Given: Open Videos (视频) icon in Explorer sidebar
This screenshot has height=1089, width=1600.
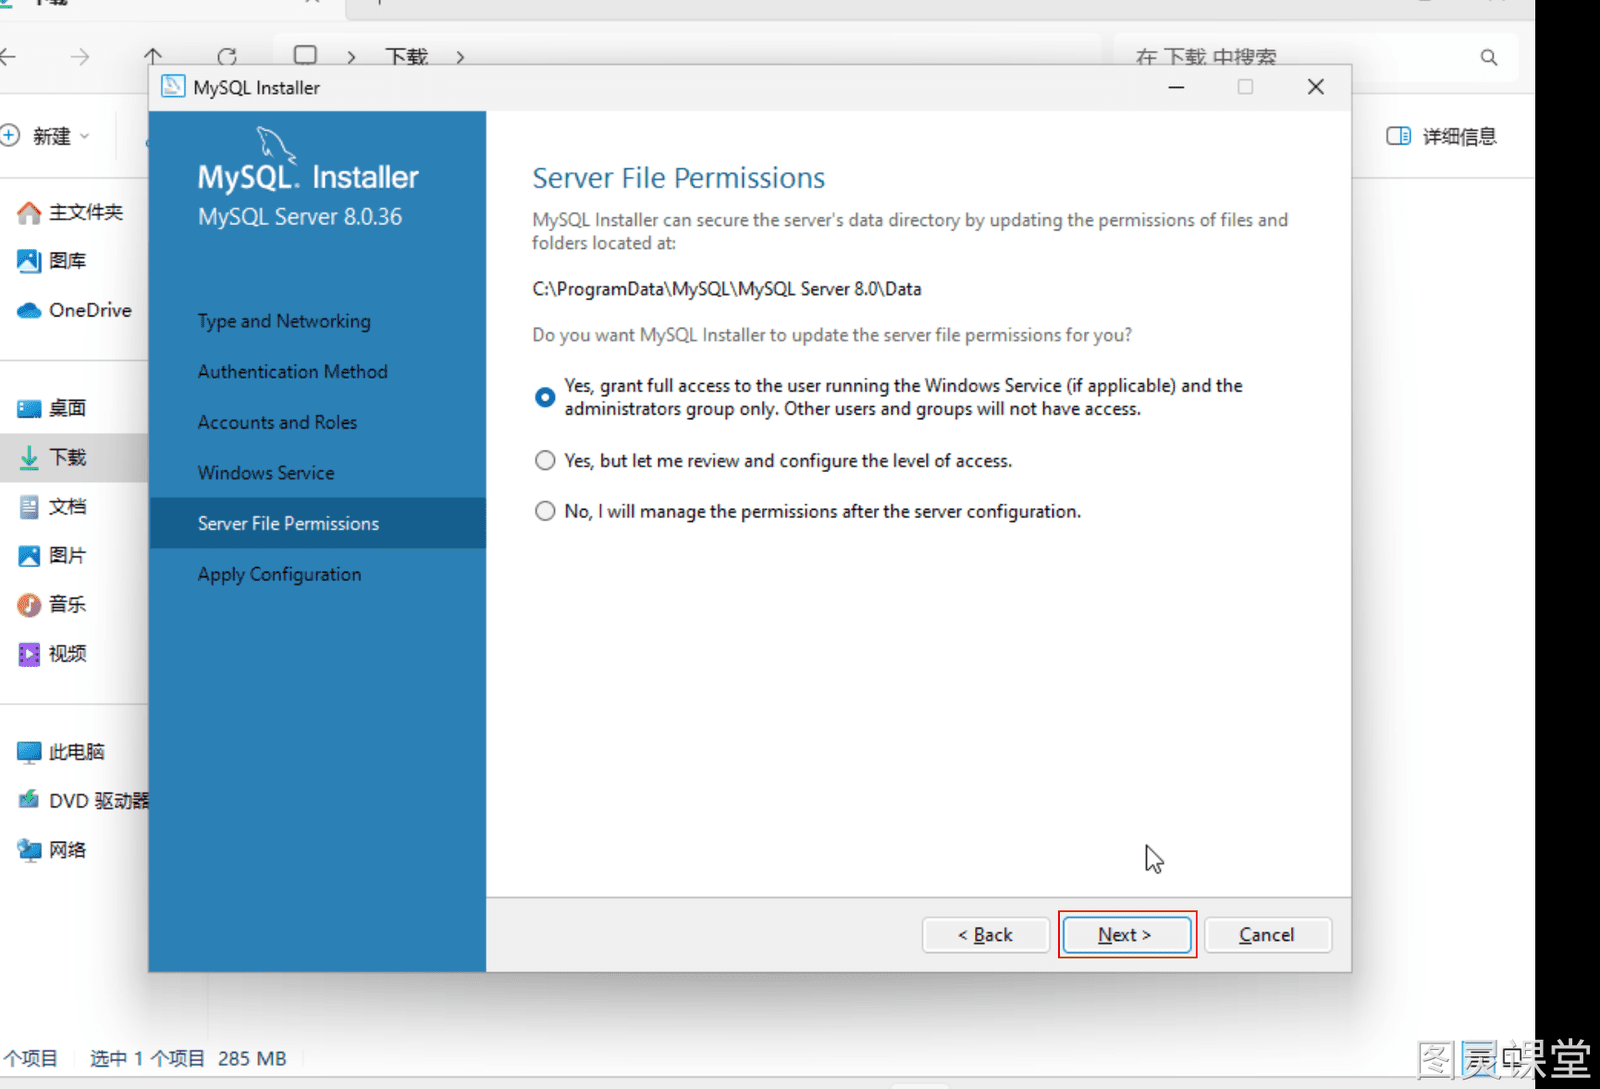Looking at the screenshot, I should point(29,654).
